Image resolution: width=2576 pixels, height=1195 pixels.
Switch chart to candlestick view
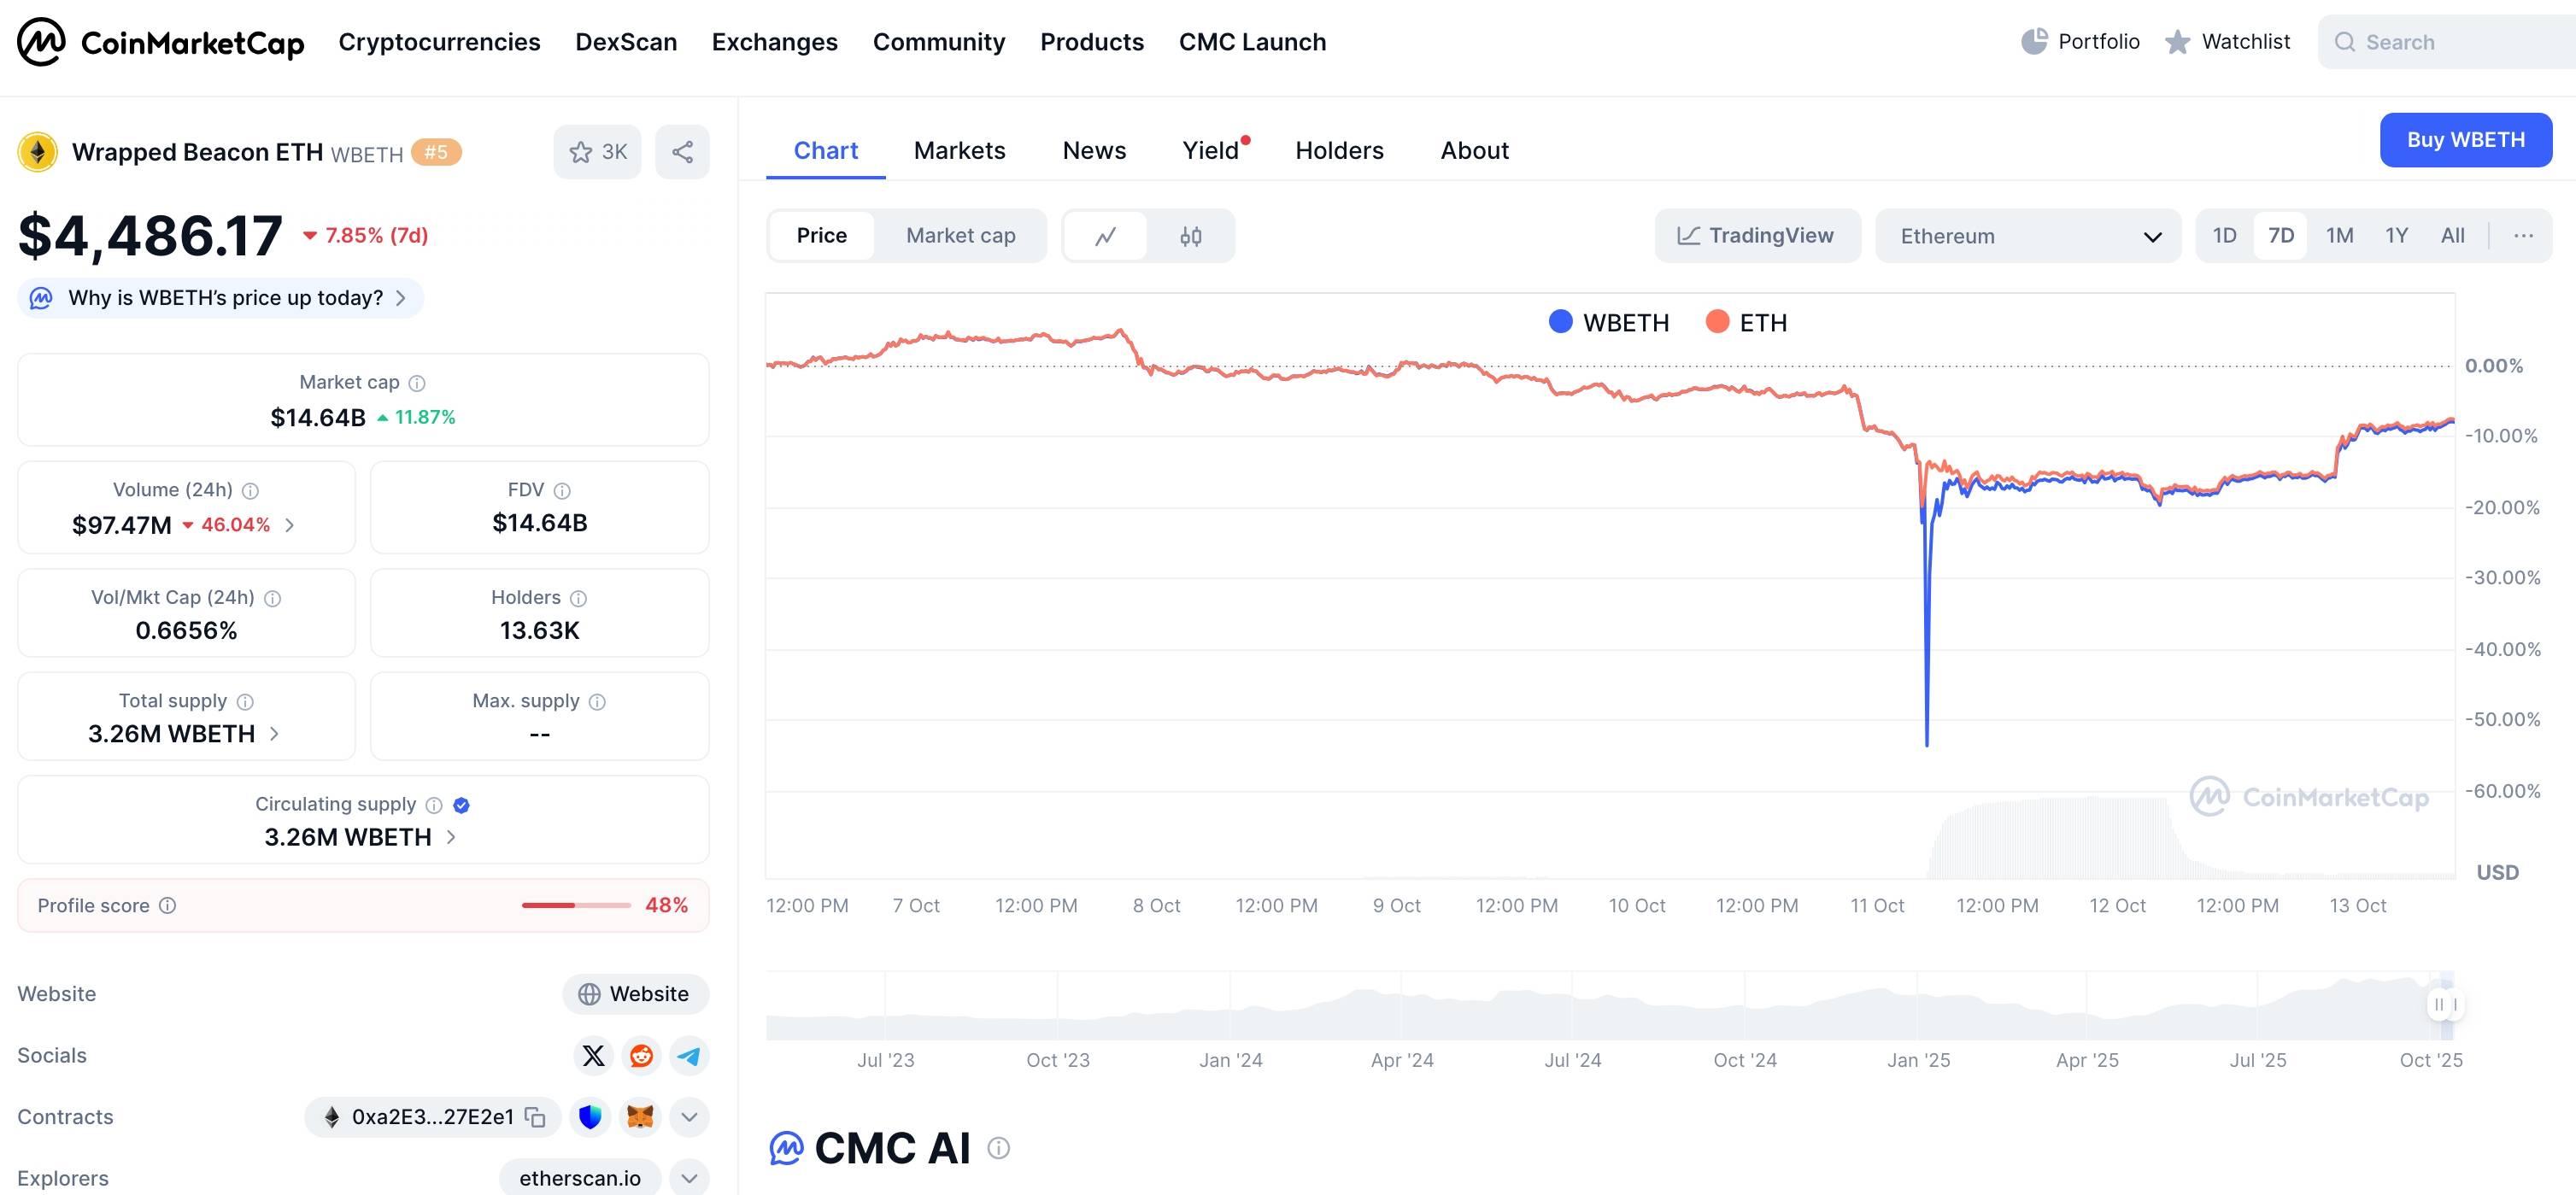point(1190,236)
